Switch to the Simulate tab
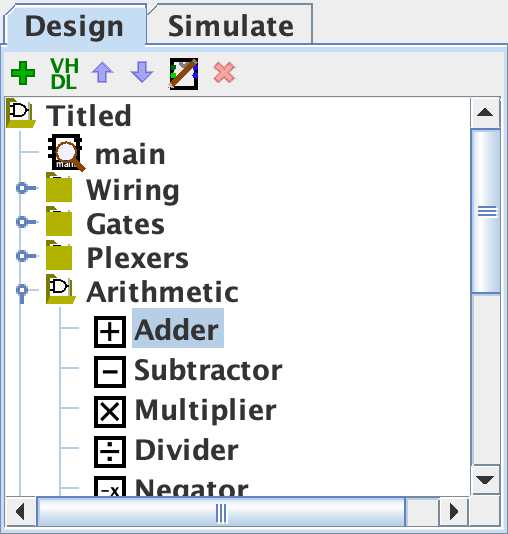The height and width of the screenshot is (534, 508). pos(231,25)
